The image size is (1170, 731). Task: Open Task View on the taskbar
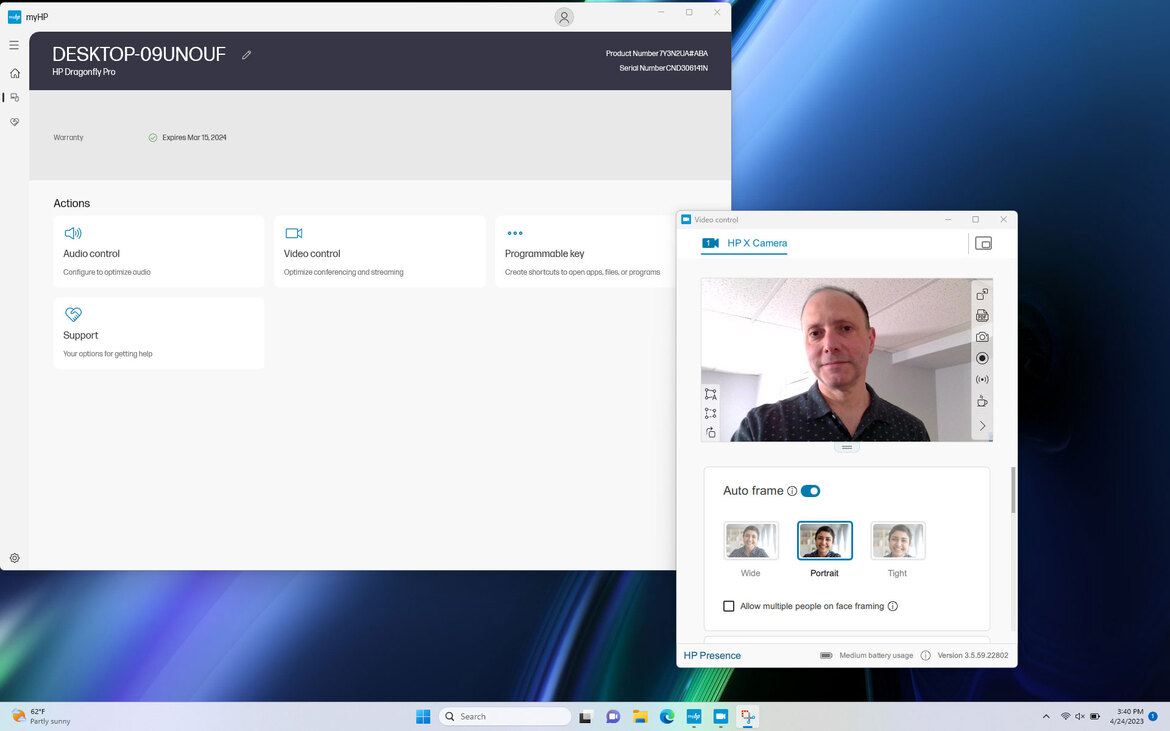[586, 717]
